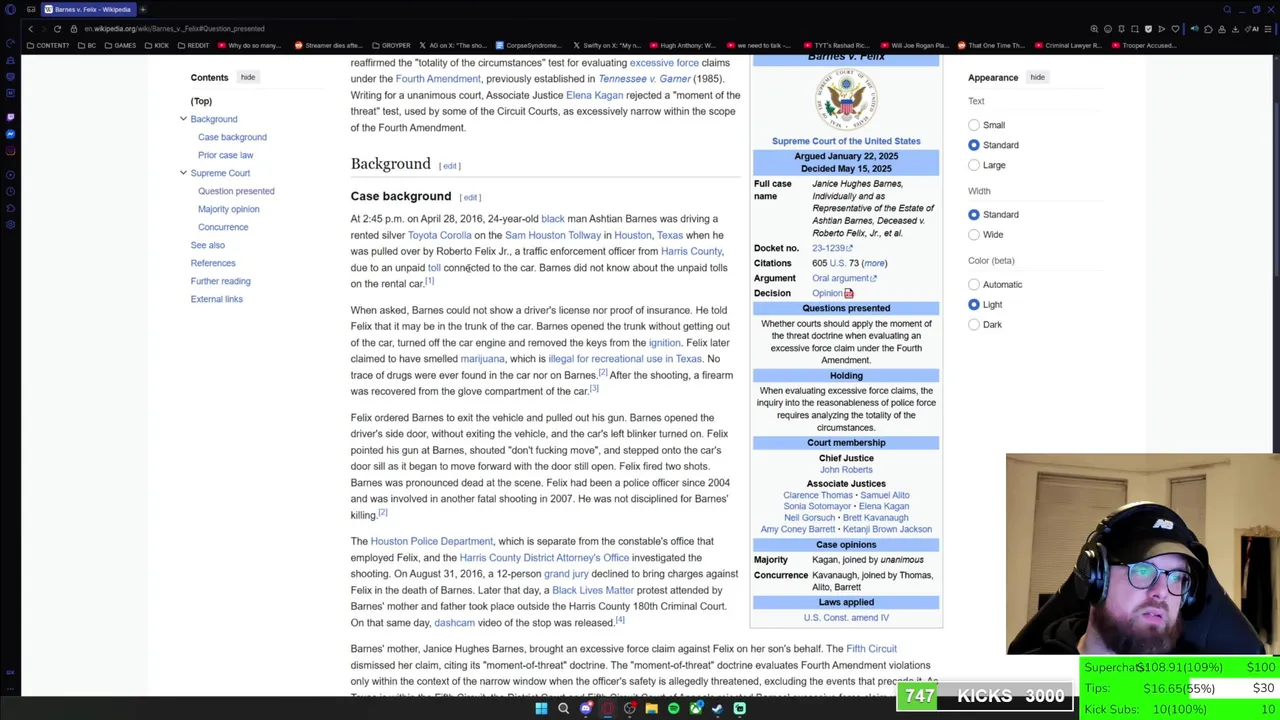This screenshot has height=720, width=1280.
Task: Jump to Concurrence in contents
Action: (x=223, y=227)
